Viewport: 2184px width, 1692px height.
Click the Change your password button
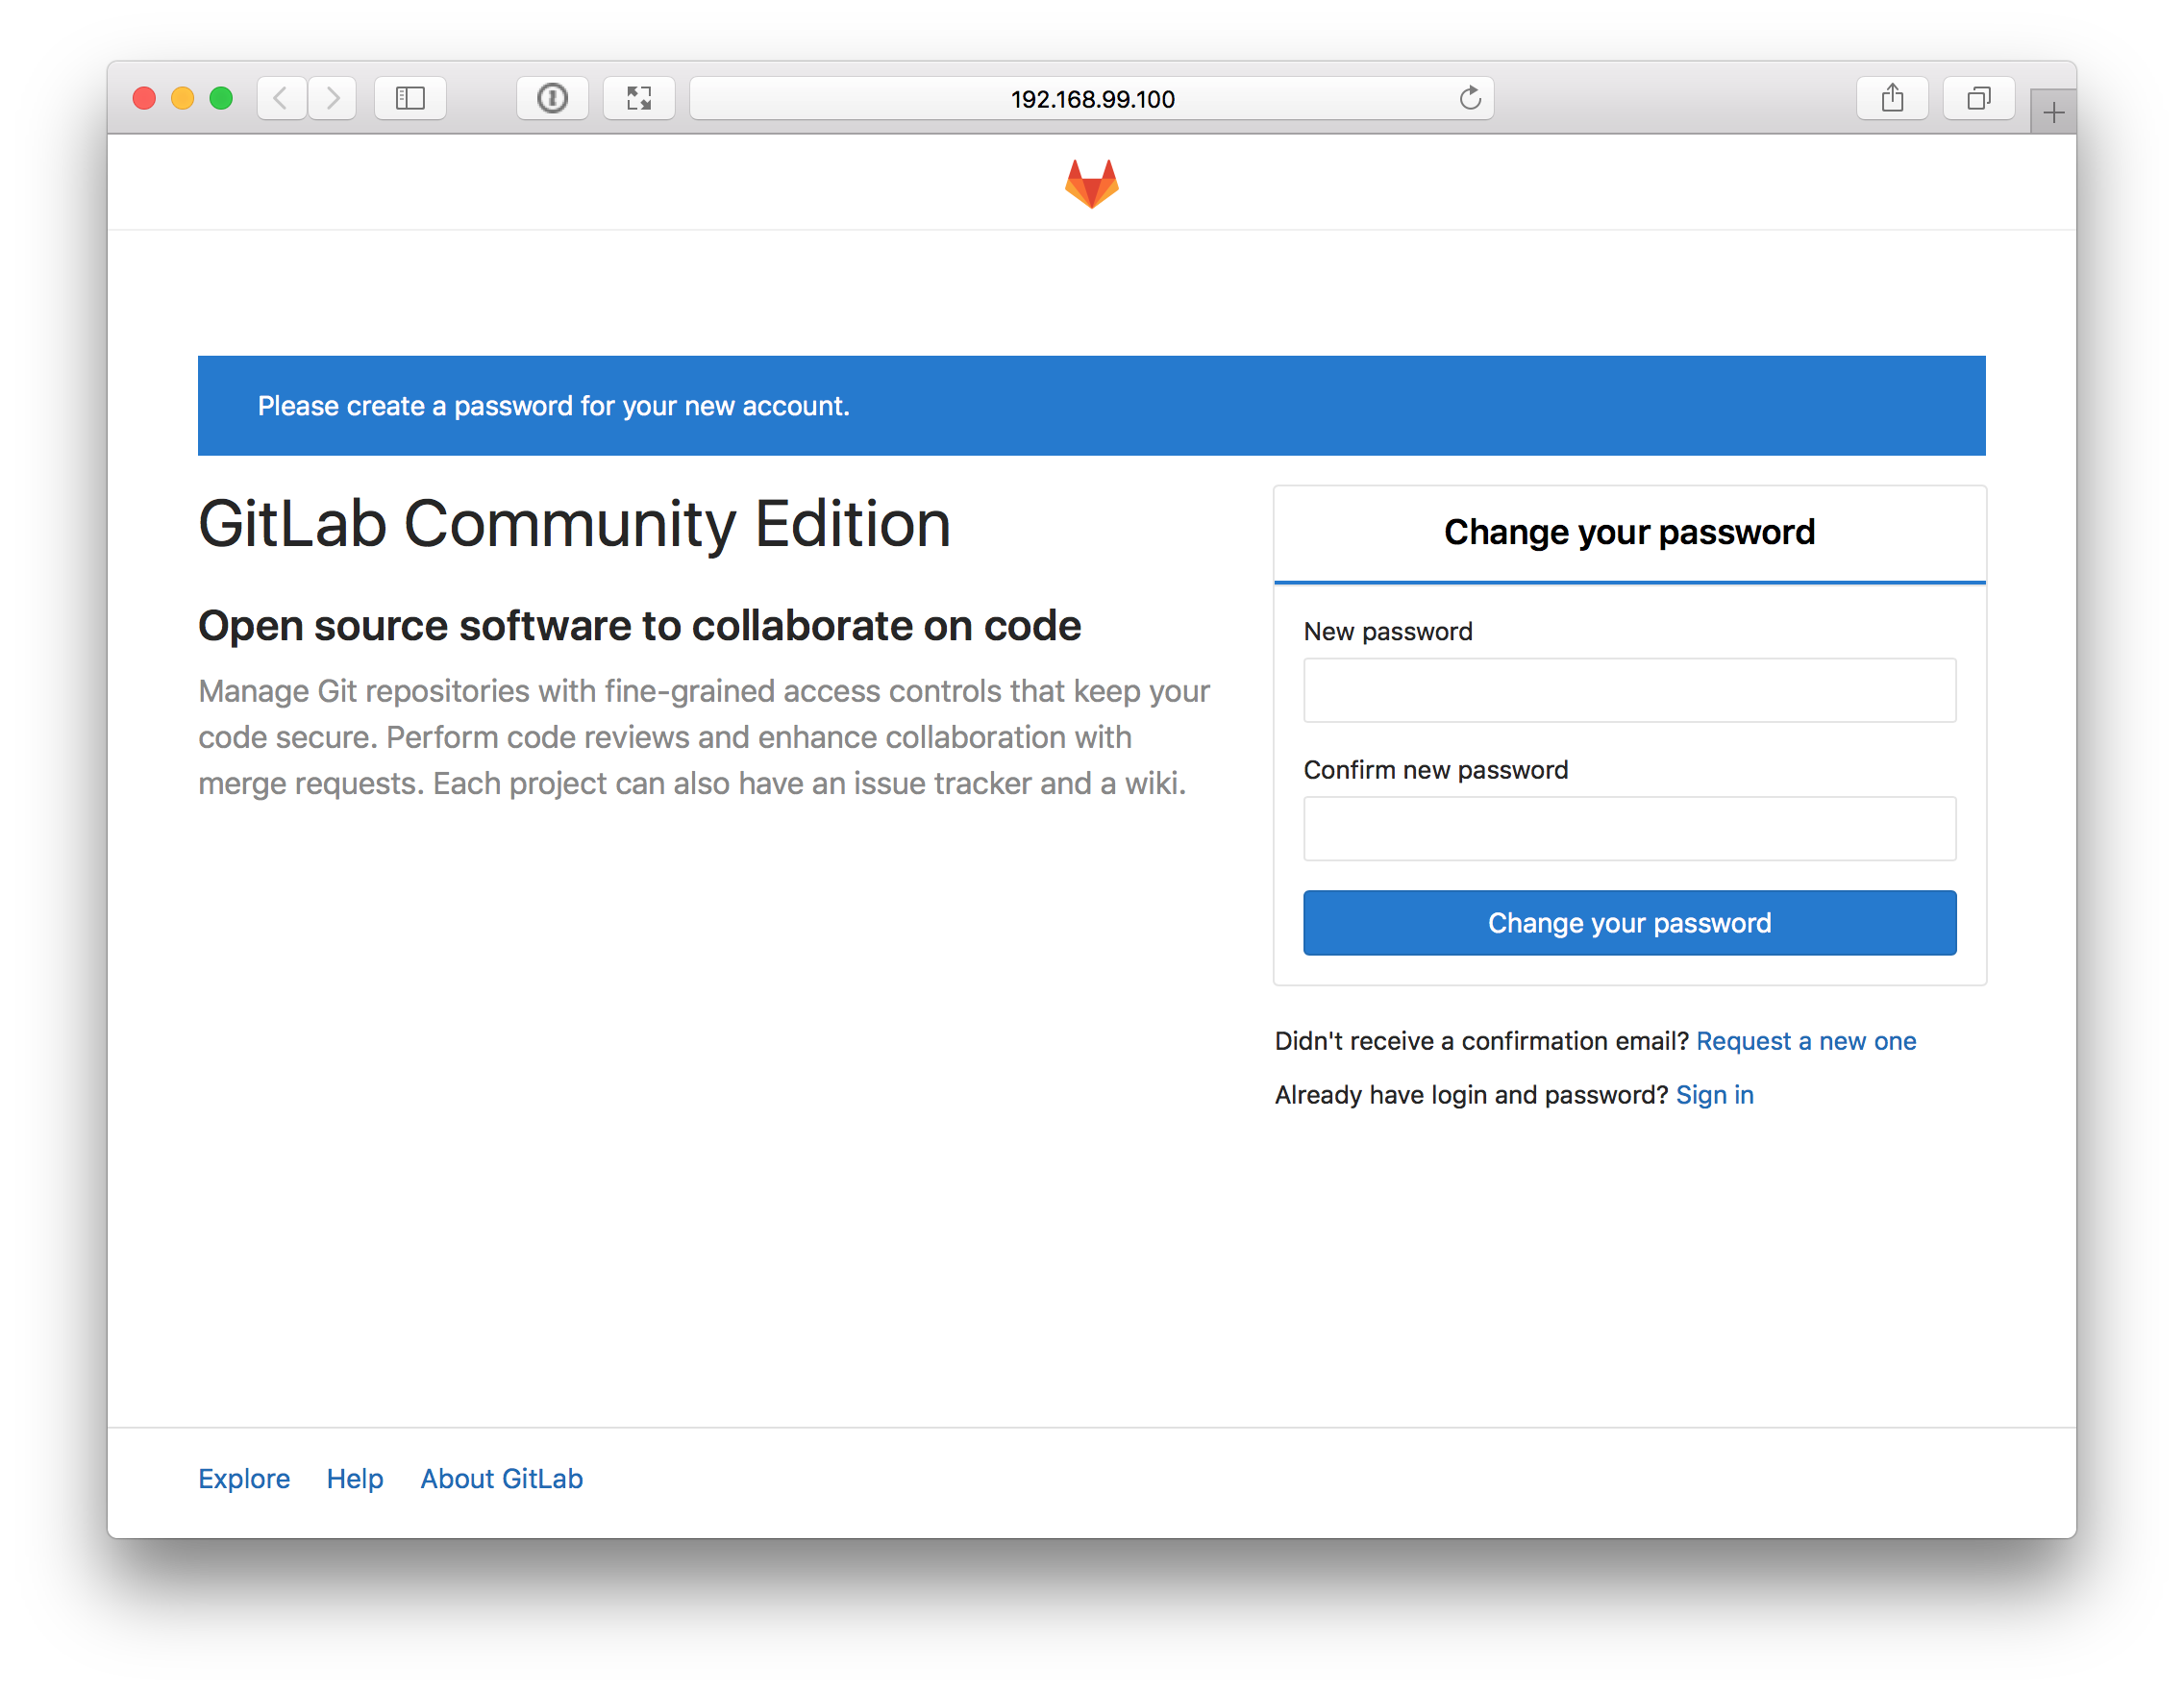1629,920
